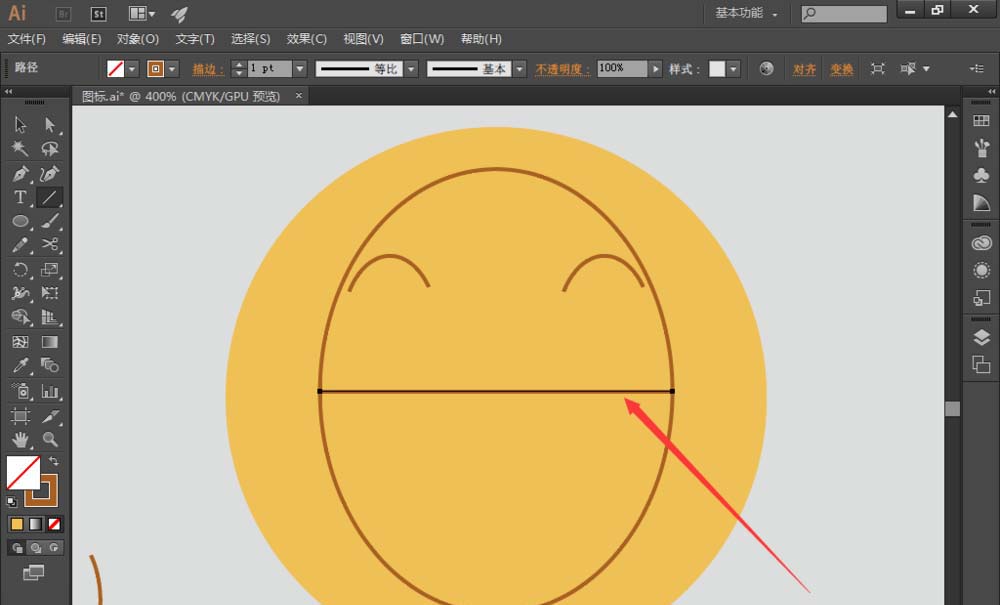Open the 窗口(W) menu
Viewport: 1000px width, 605px height.
422,39
